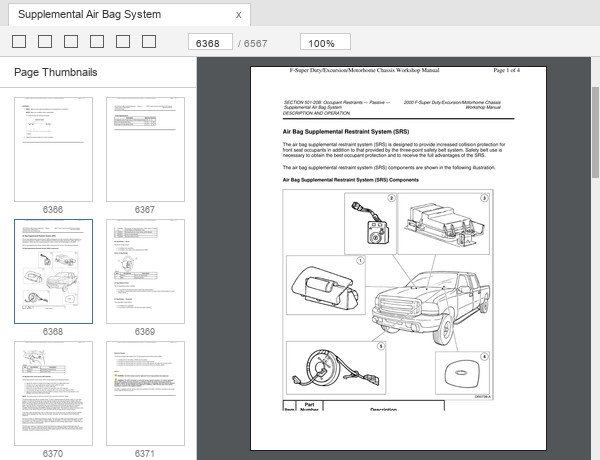
Task: Click diagram component number 5 callout
Action: click(x=381, y=346)
